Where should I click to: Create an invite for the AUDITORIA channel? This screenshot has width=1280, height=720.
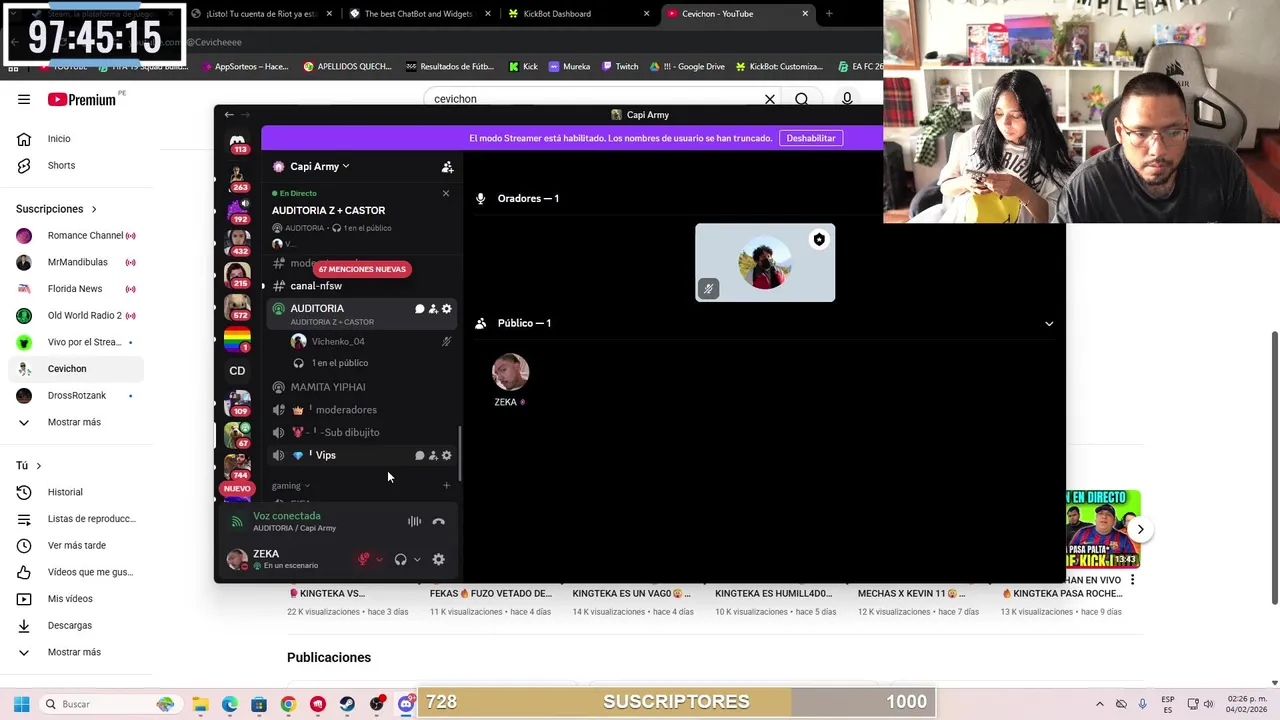point(433,309)
